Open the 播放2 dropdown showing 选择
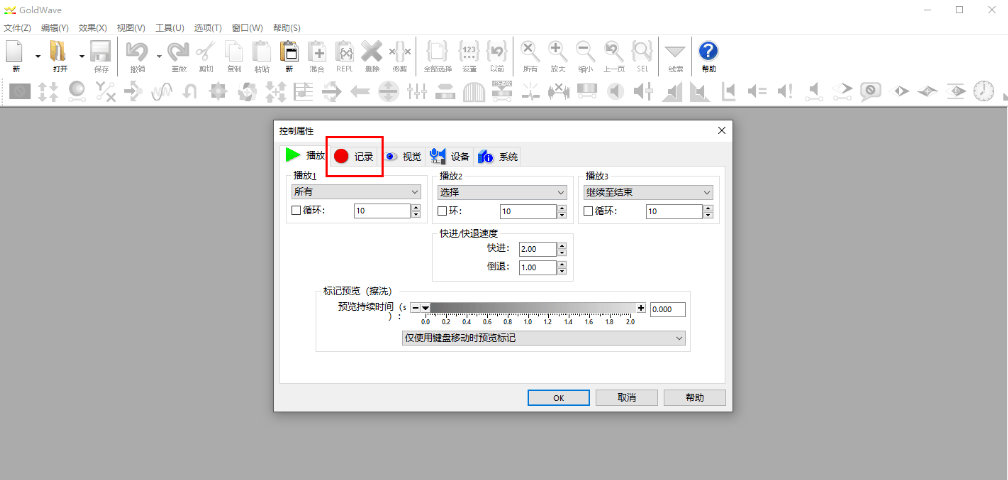The width and height of the screenshot is (1008, 480). click(x=502, y=192)
